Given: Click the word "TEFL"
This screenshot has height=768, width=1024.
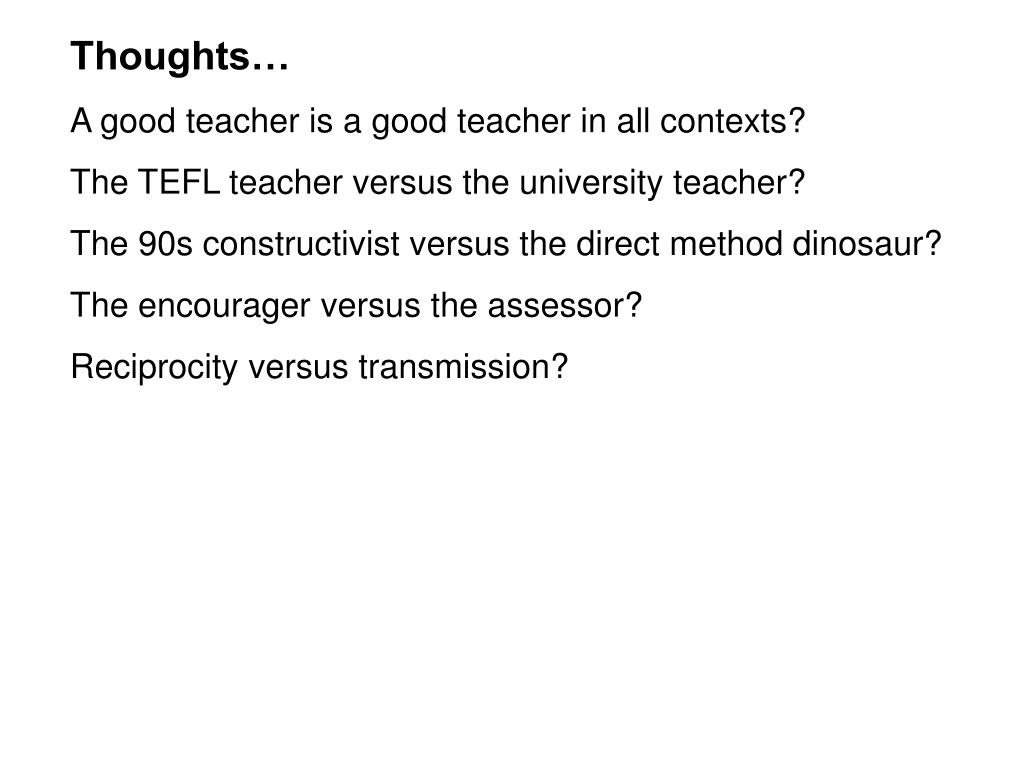Looking at the screenshot, I should point(178,182).
